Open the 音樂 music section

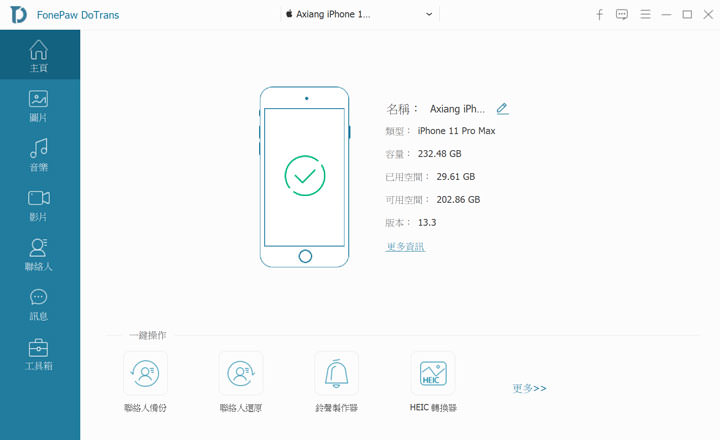pos(39,156)
